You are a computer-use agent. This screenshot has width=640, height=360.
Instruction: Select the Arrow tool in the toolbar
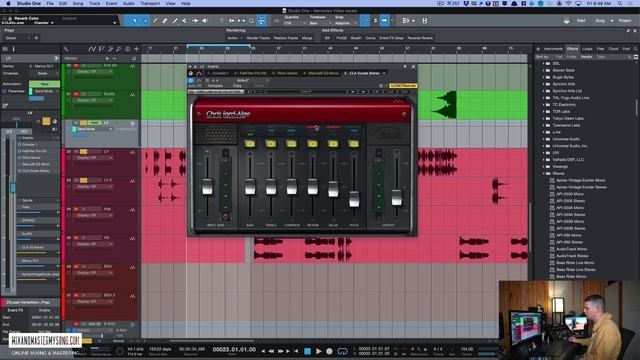pyautogui.click(x=134, y=20)
